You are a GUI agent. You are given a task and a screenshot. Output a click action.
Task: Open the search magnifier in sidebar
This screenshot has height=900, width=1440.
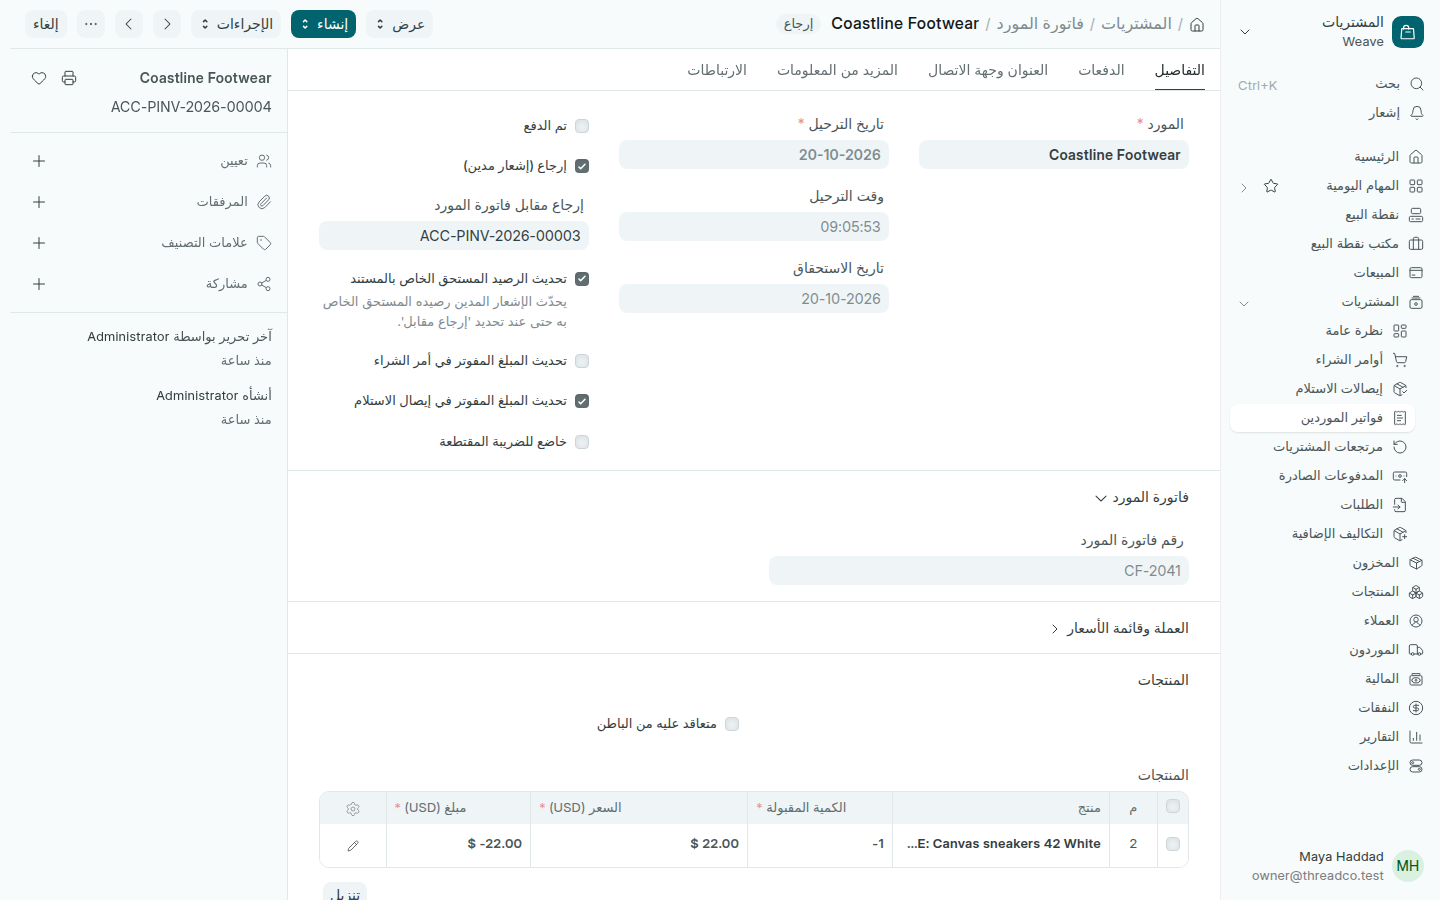tap(1416, 84)
